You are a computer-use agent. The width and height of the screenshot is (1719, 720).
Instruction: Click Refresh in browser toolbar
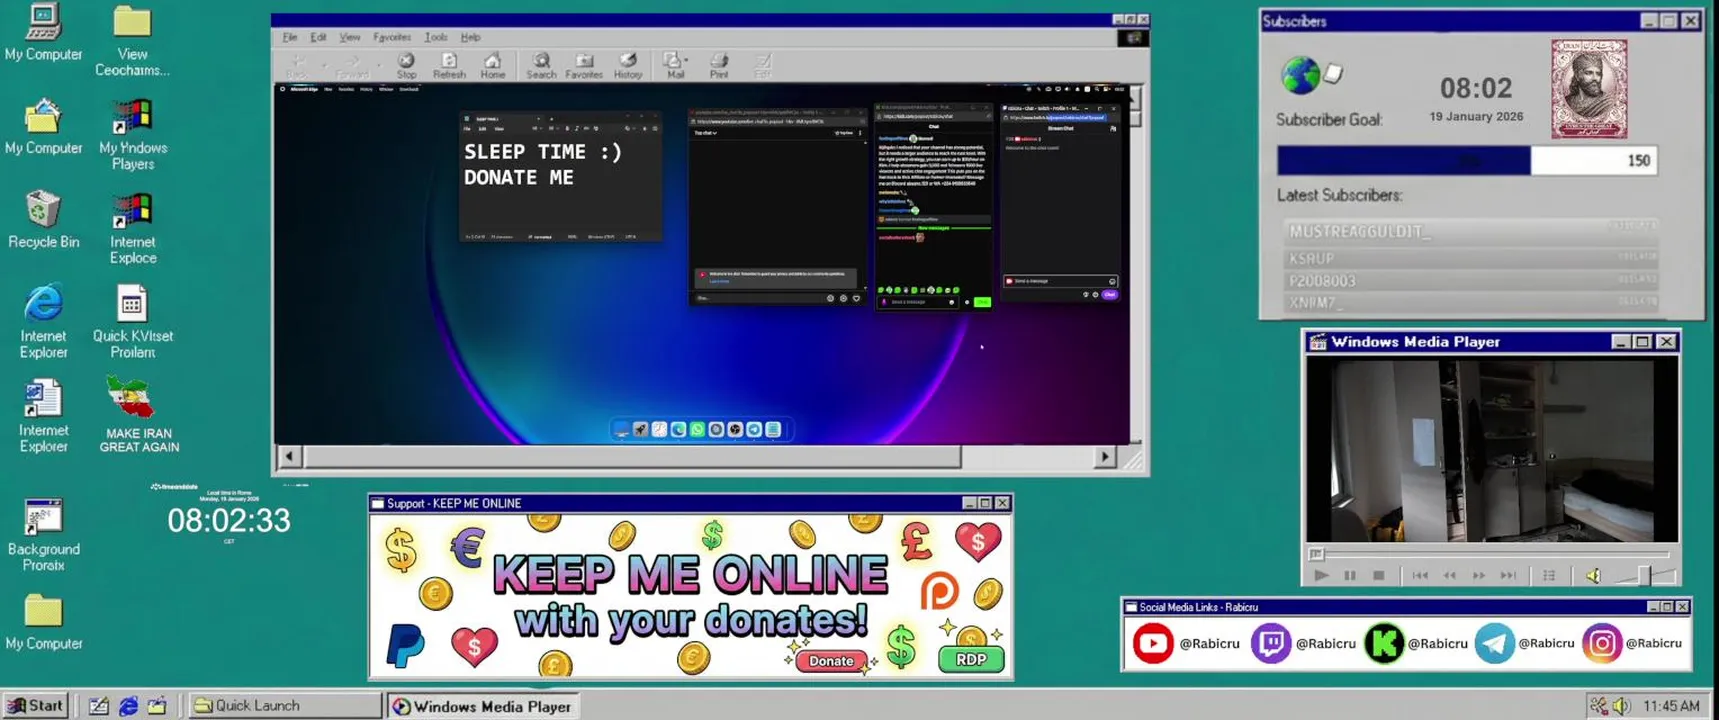tap(449, 66)
